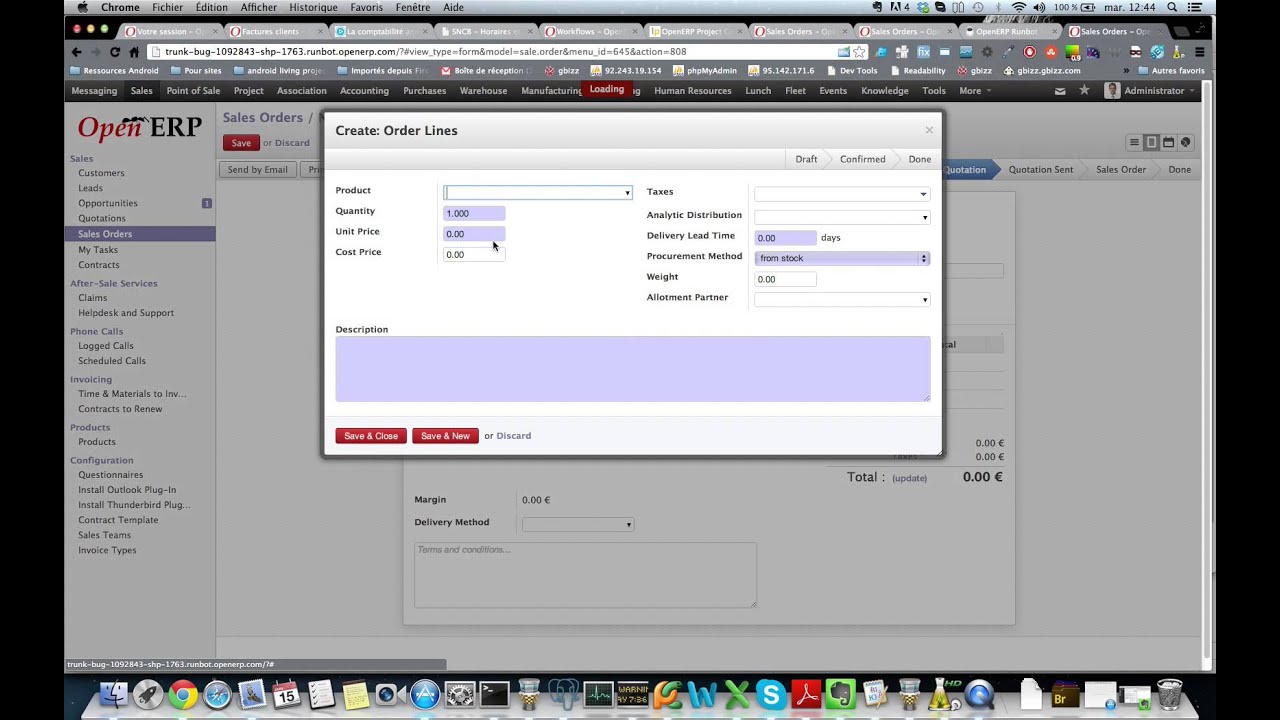
Task: Click the Delivery Lead Time field
Action: tap(786, 238)
